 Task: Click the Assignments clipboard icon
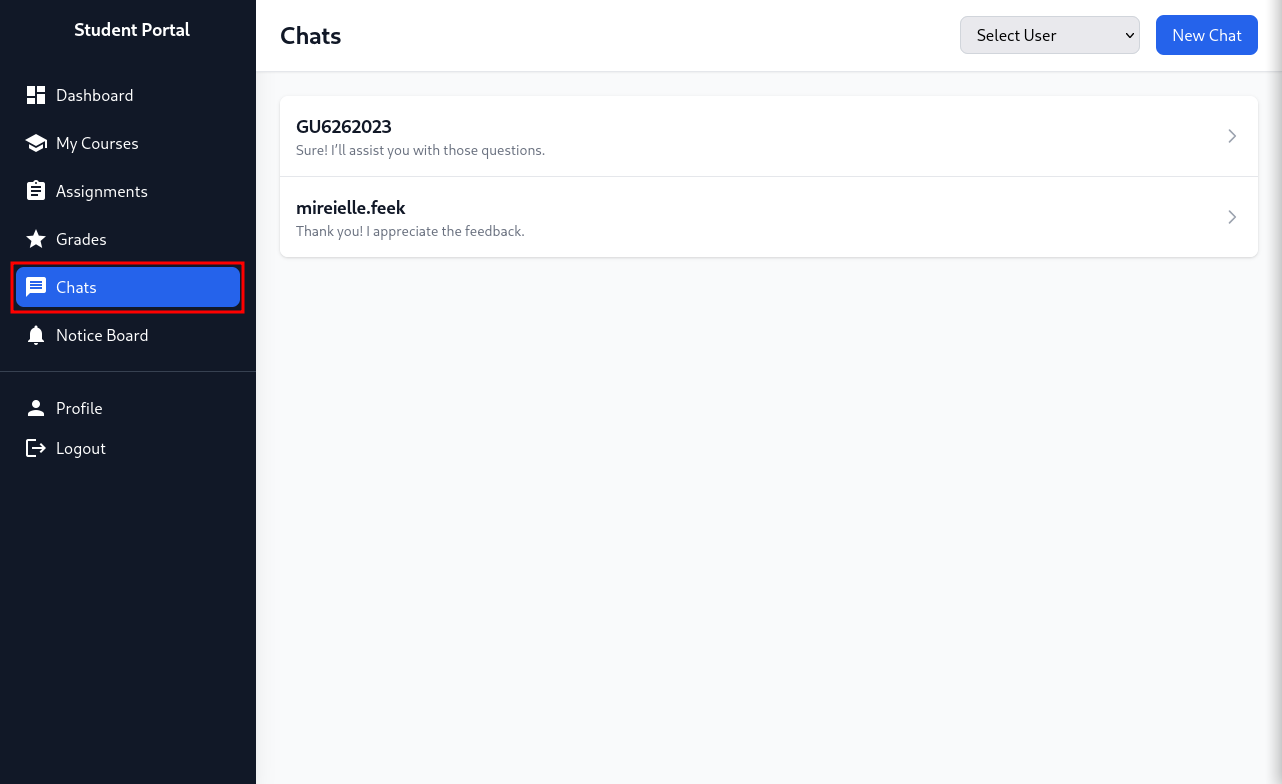[36, 191]
